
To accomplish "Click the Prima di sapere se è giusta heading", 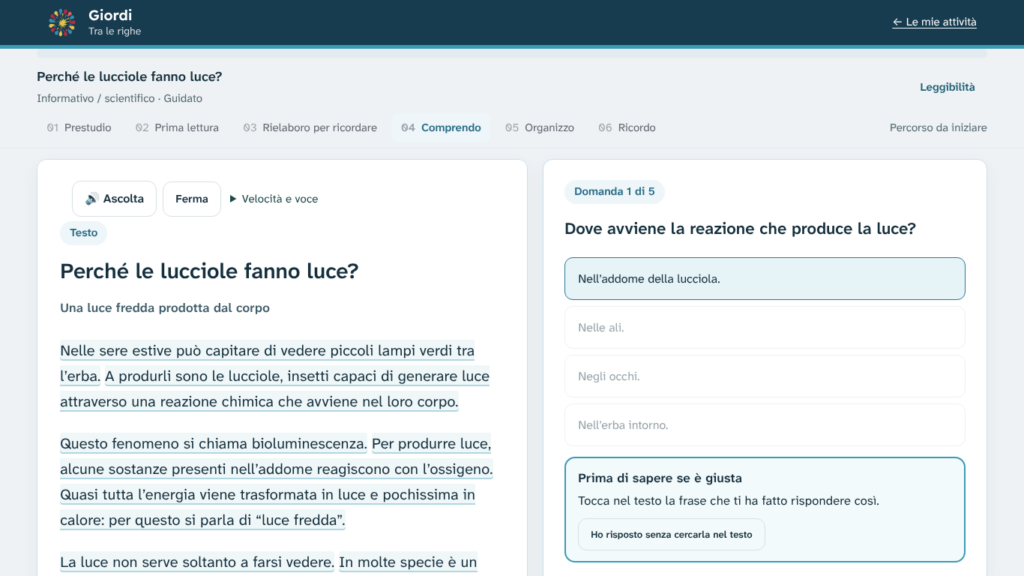I will point(660,478).
